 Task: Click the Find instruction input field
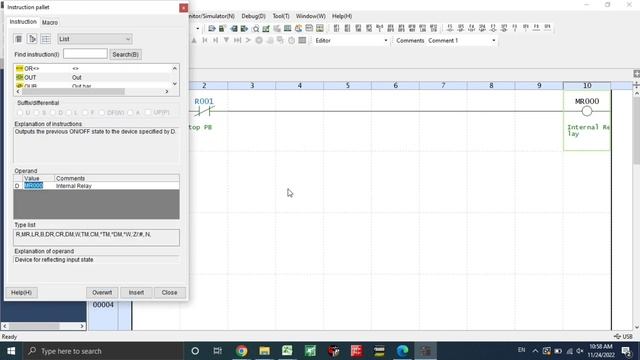tap(85, 54)
